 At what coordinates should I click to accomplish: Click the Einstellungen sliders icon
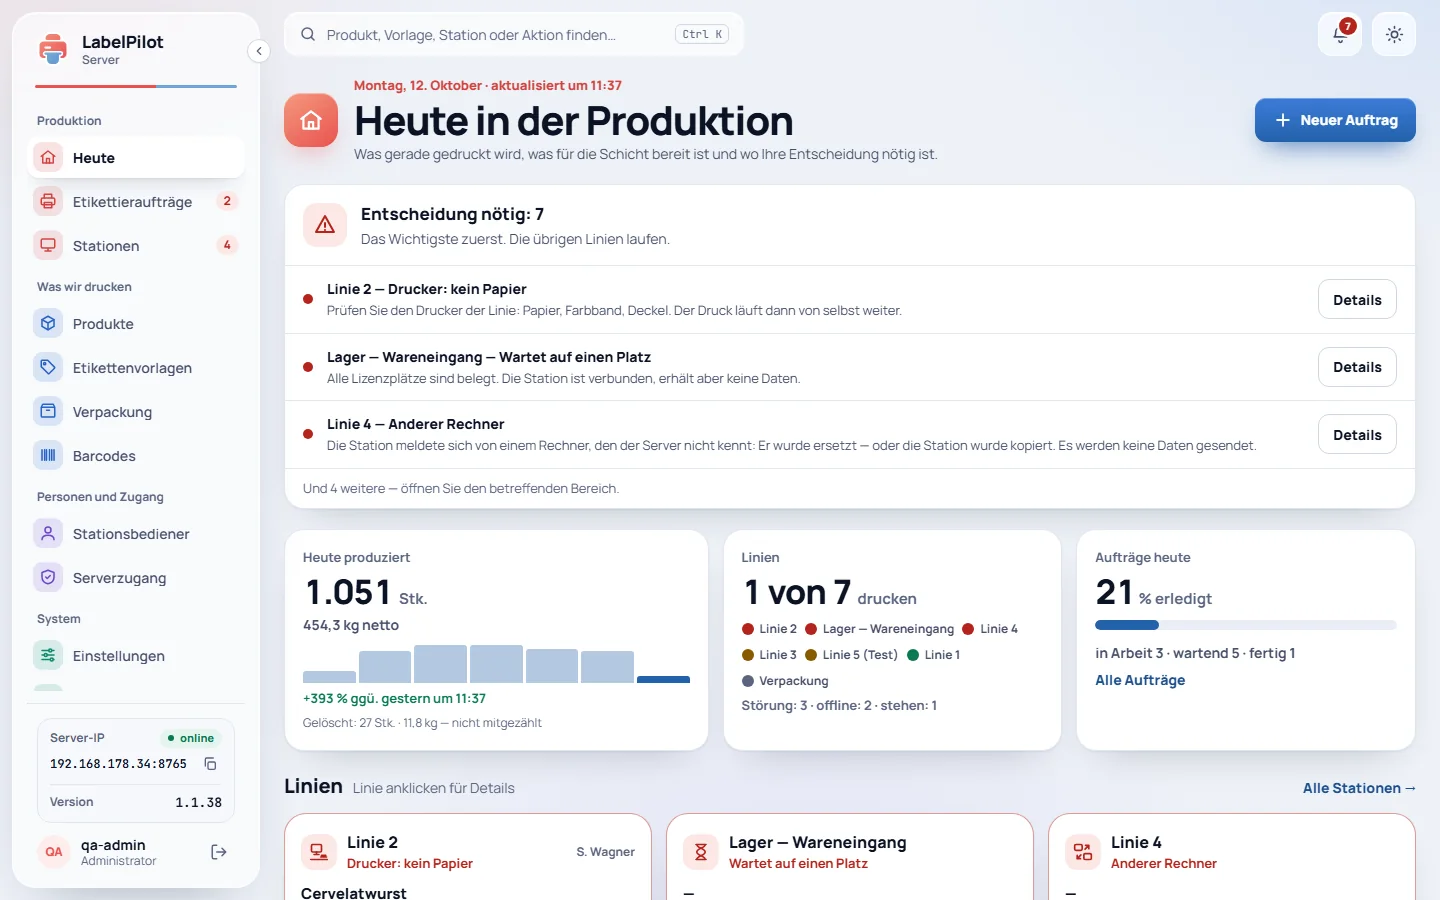click(48, 656)
